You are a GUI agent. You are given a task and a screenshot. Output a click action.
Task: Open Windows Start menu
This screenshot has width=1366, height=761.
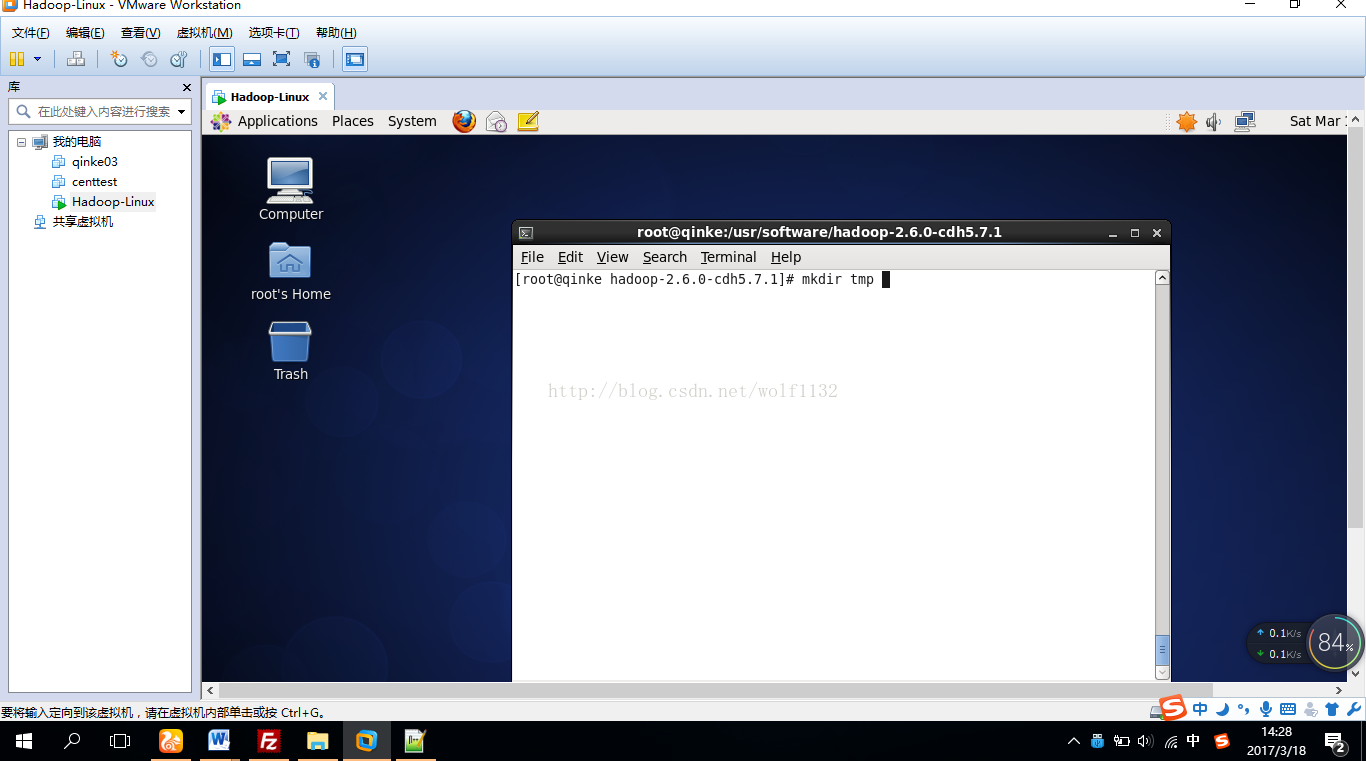pos(24,741)
